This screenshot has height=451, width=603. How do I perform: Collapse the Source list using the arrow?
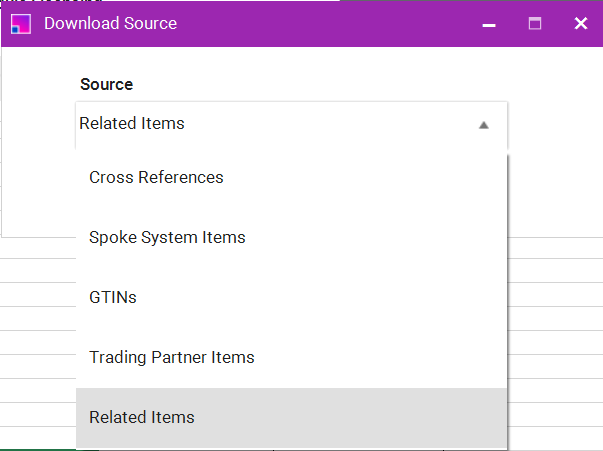(484, 125)
